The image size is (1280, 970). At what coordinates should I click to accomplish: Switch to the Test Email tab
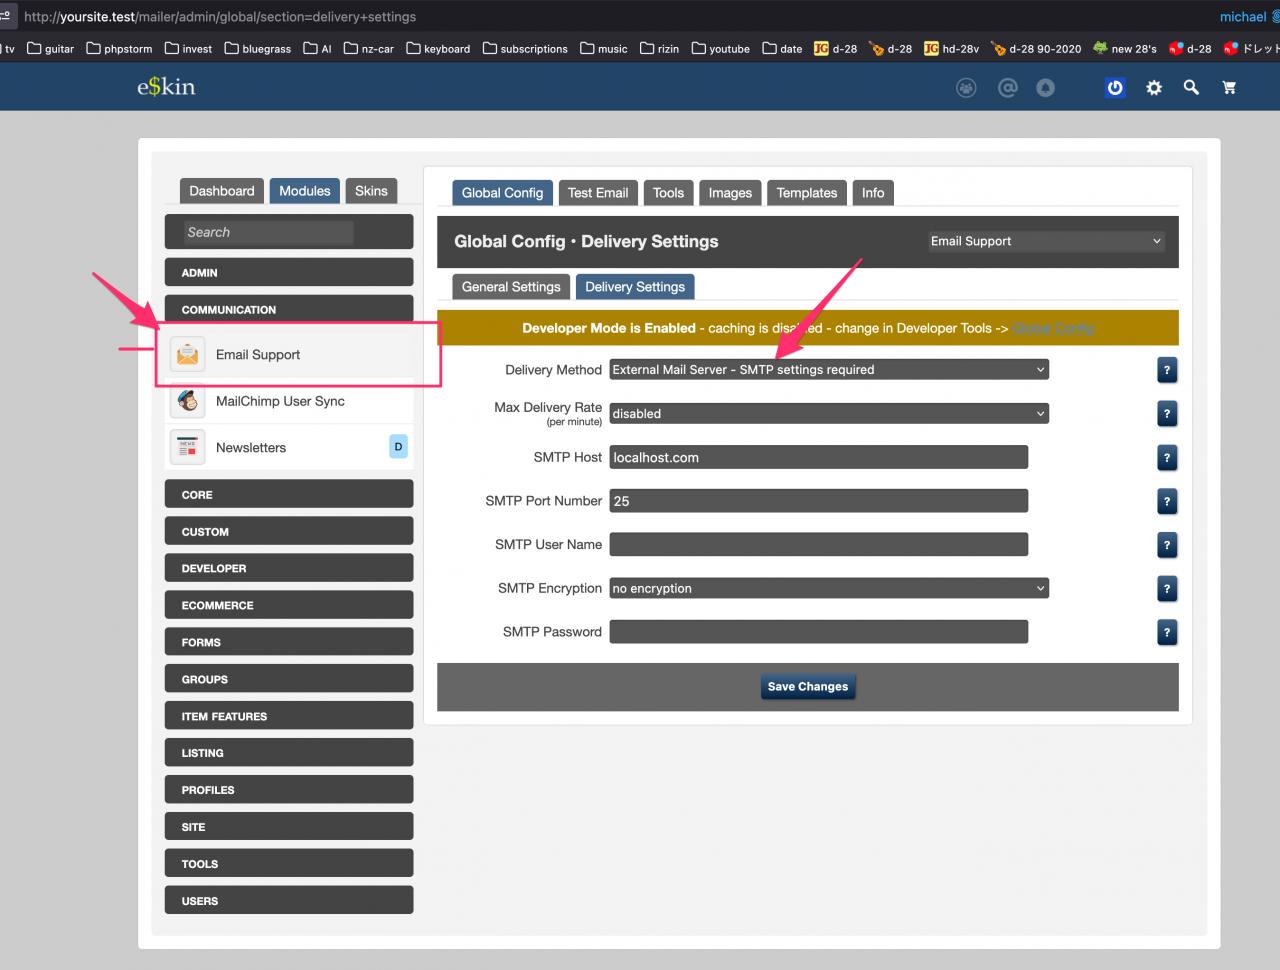click(598, 193)
